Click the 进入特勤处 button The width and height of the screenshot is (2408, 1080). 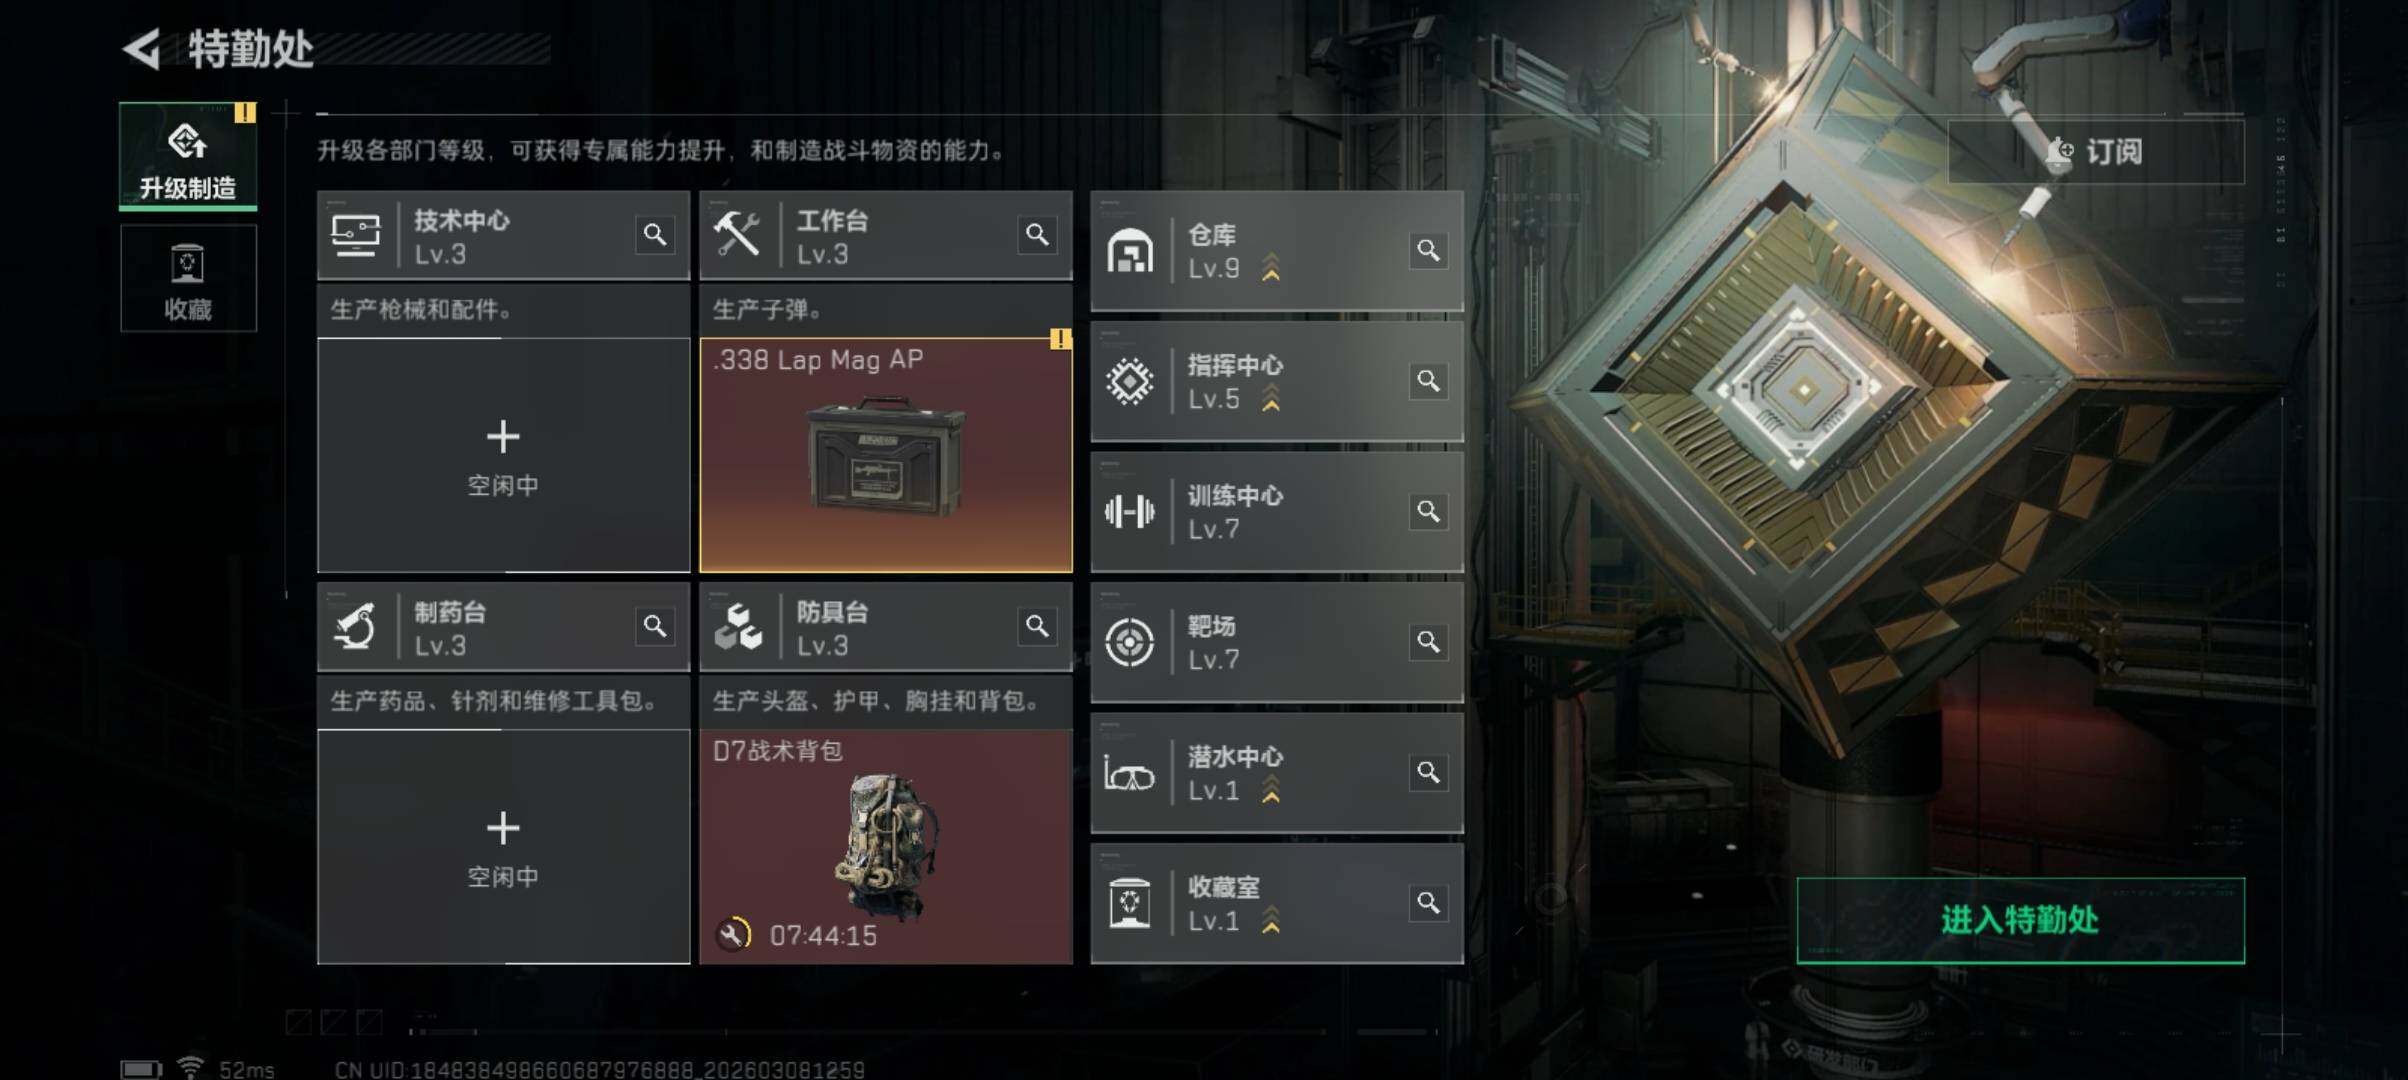coord(2020,921)
